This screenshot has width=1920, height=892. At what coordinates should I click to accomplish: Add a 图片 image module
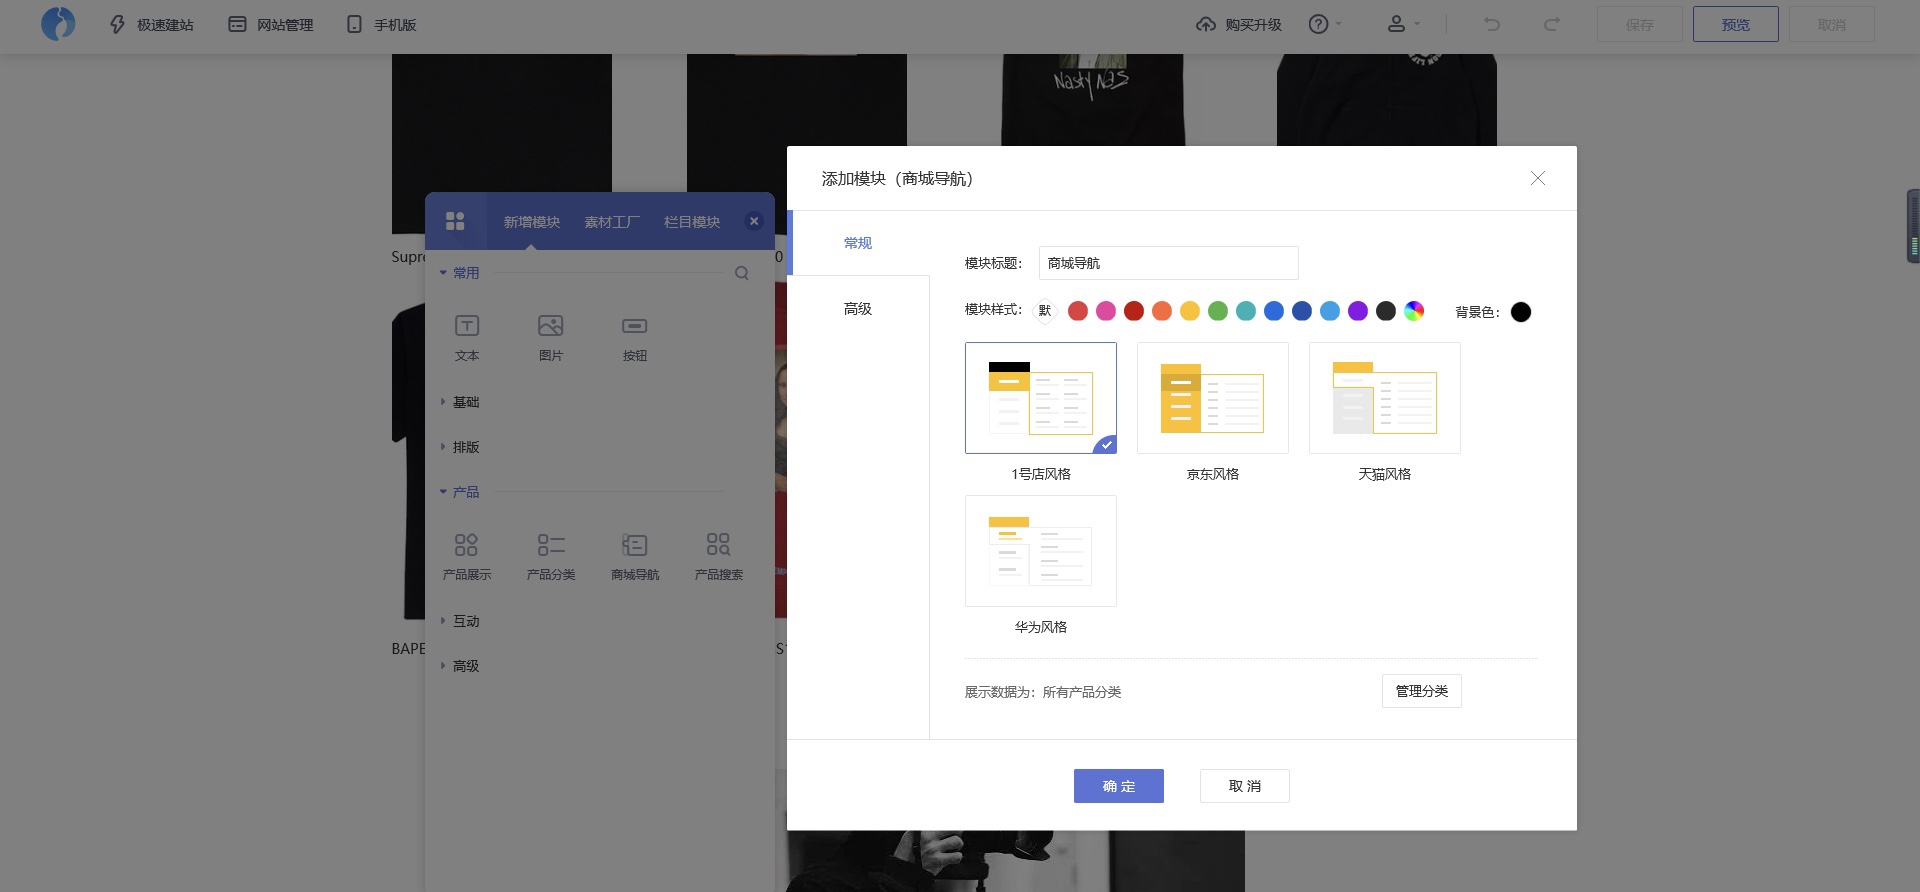click(551, 326)
